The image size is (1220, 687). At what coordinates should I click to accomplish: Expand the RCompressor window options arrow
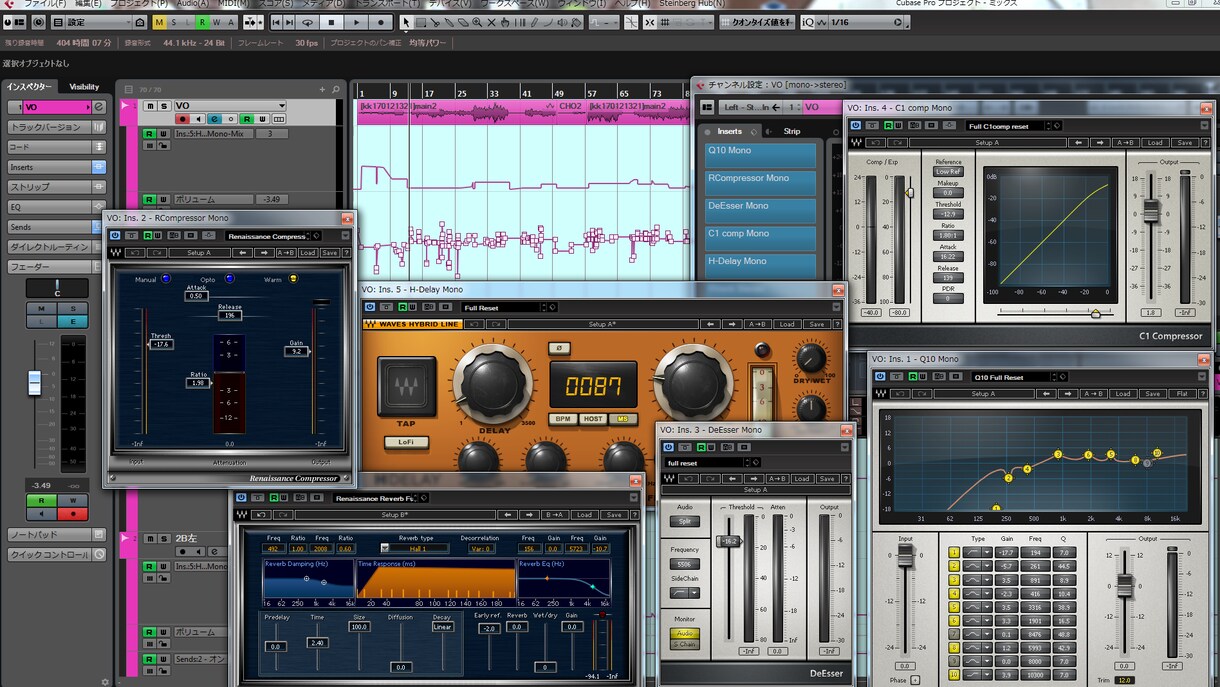[x=345, y=236]
